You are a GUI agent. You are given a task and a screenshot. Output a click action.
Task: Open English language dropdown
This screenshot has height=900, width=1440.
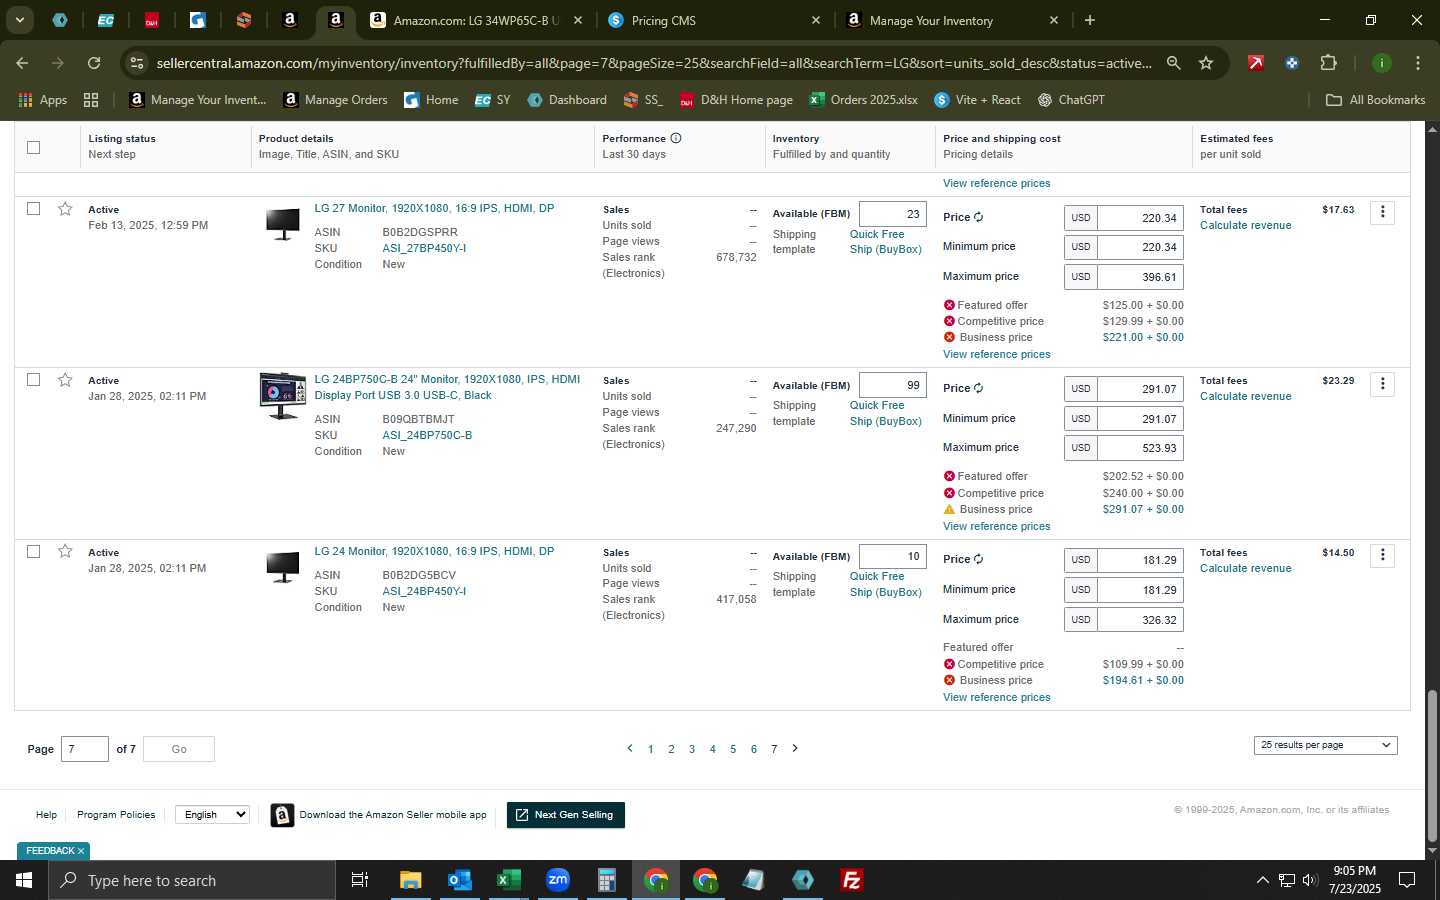click(x=212, y=814)
